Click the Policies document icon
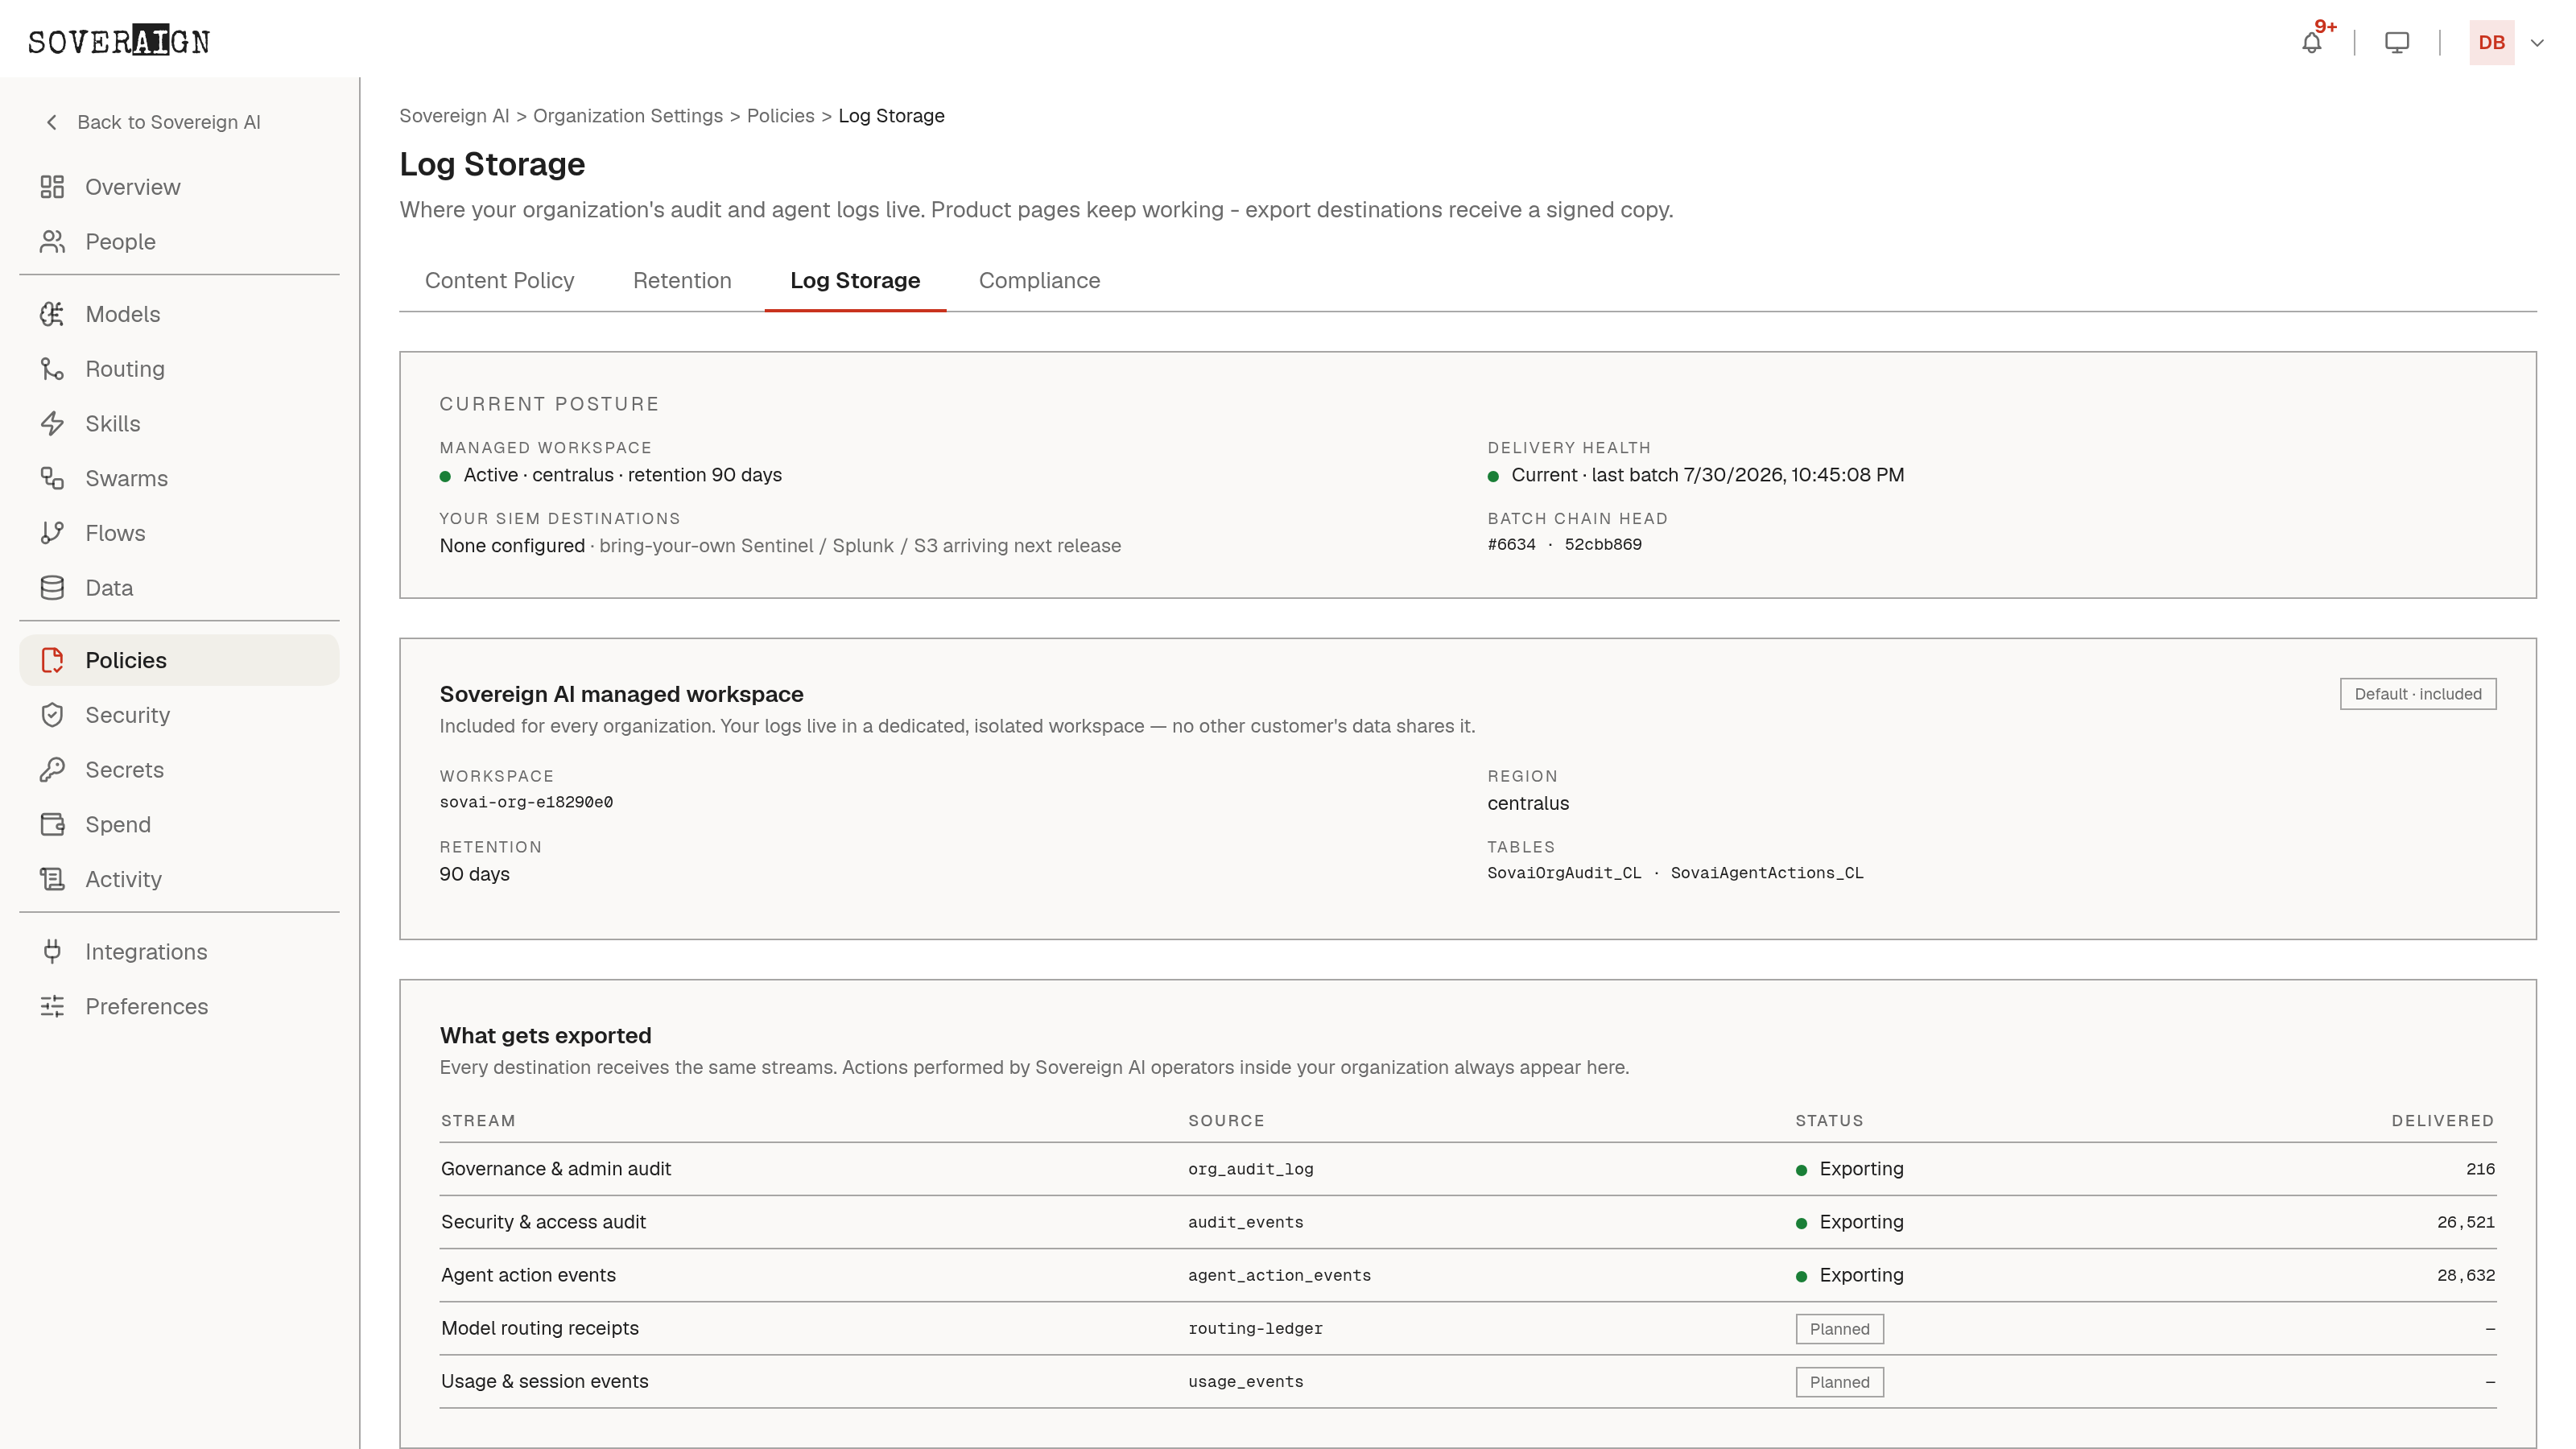2576x1449 pixels. click(x=52, y=660)
